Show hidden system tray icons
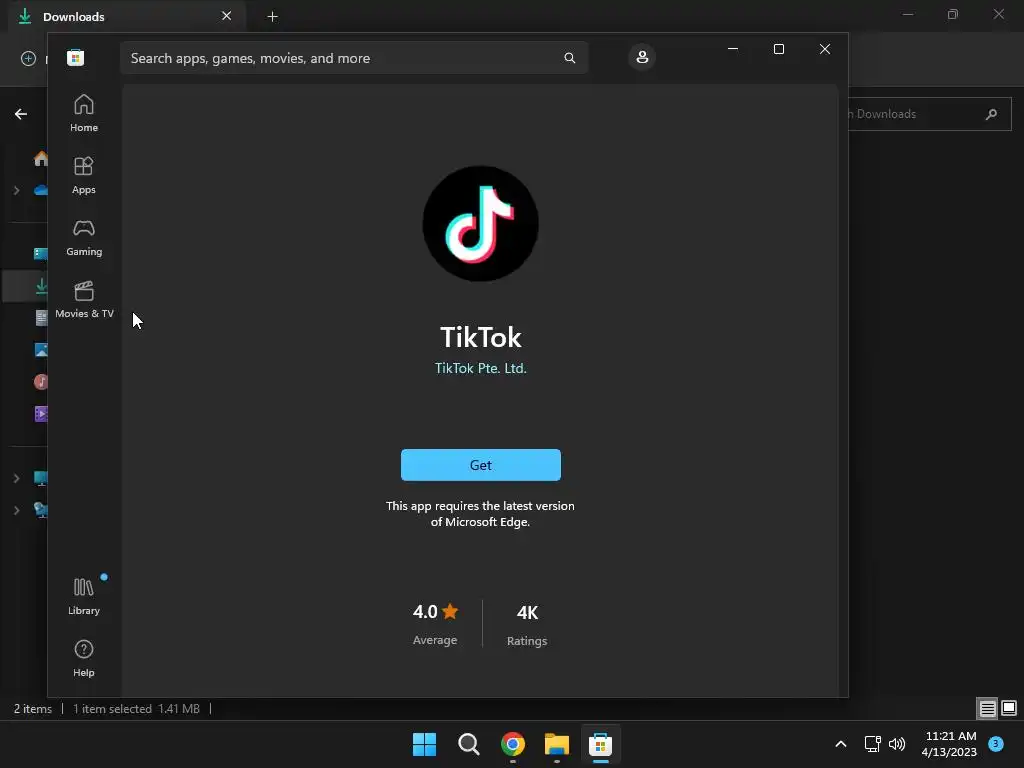Viewport: 1024px width, 768px height. 840,744
